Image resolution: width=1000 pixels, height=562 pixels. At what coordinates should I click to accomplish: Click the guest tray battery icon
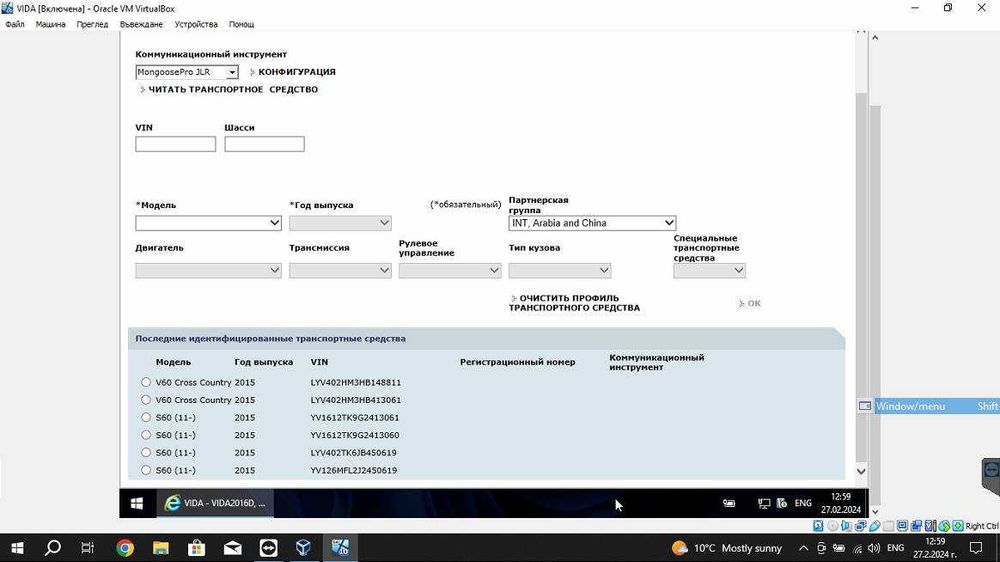[729, 503]
